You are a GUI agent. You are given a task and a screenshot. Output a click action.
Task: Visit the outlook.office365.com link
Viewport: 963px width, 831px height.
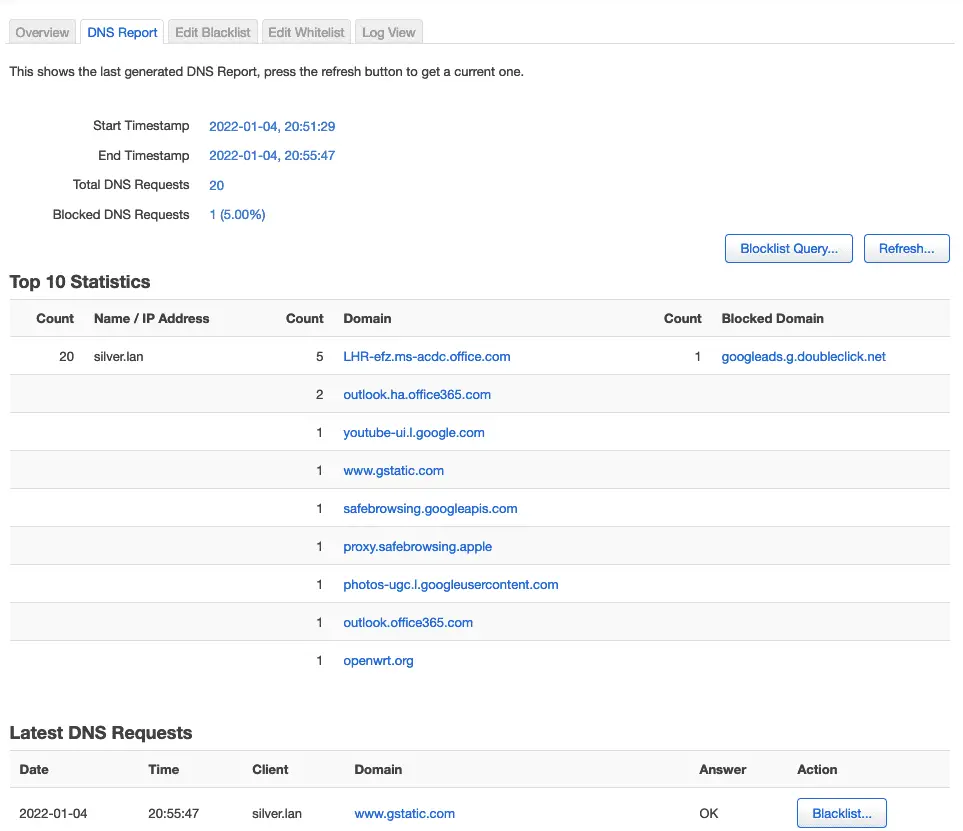408,623
